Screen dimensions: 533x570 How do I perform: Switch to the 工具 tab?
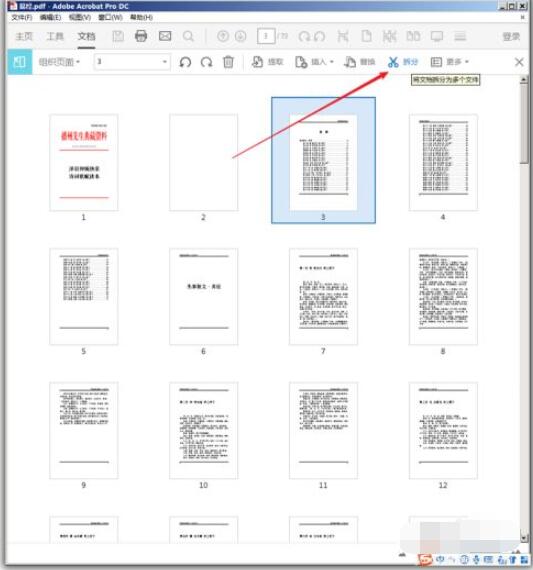coord(55,36)
